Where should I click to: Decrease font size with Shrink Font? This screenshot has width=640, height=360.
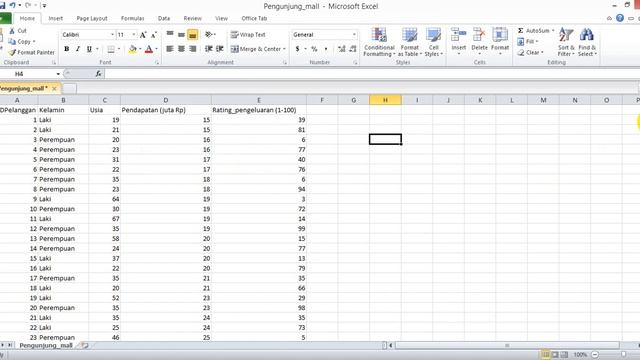[x=153, y=35]
